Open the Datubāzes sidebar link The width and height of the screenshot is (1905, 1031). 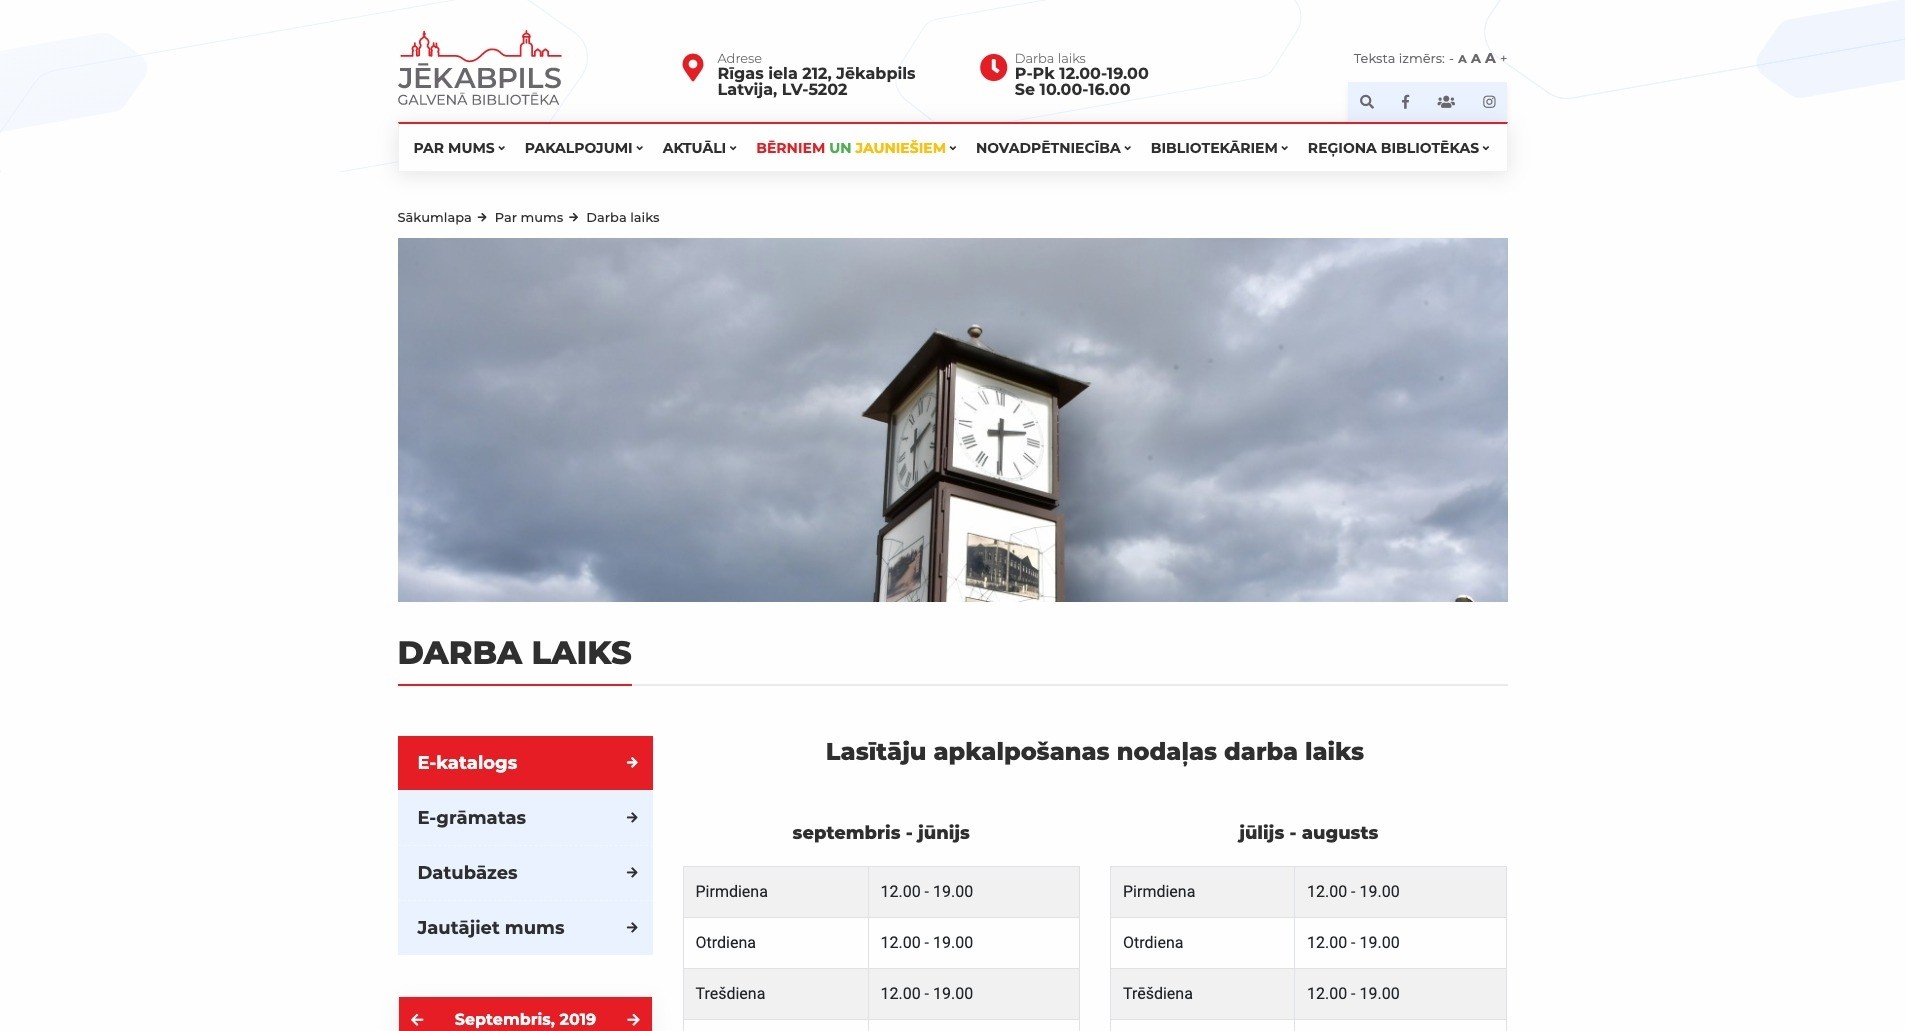525,873
